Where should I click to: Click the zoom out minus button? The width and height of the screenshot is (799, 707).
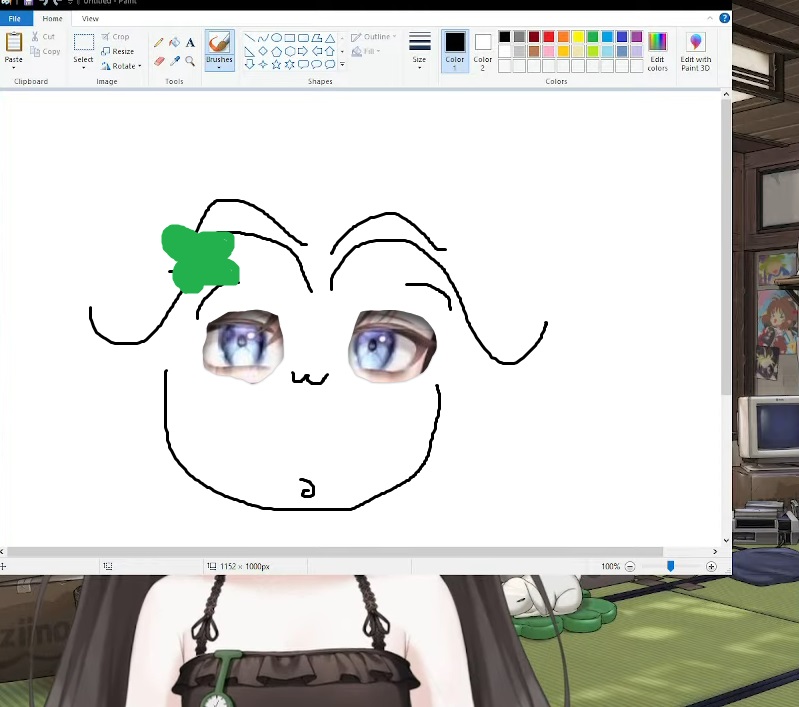pos(630,566)
